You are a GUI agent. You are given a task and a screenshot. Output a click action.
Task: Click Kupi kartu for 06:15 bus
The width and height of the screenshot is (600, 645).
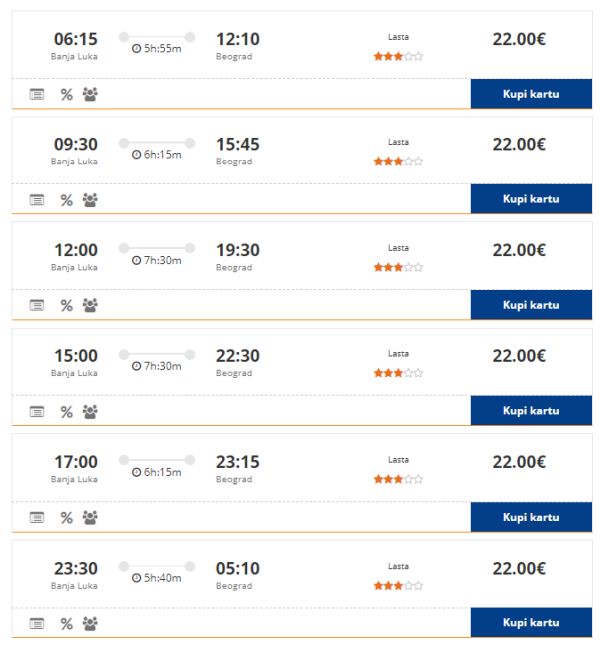tap(531, 94)
